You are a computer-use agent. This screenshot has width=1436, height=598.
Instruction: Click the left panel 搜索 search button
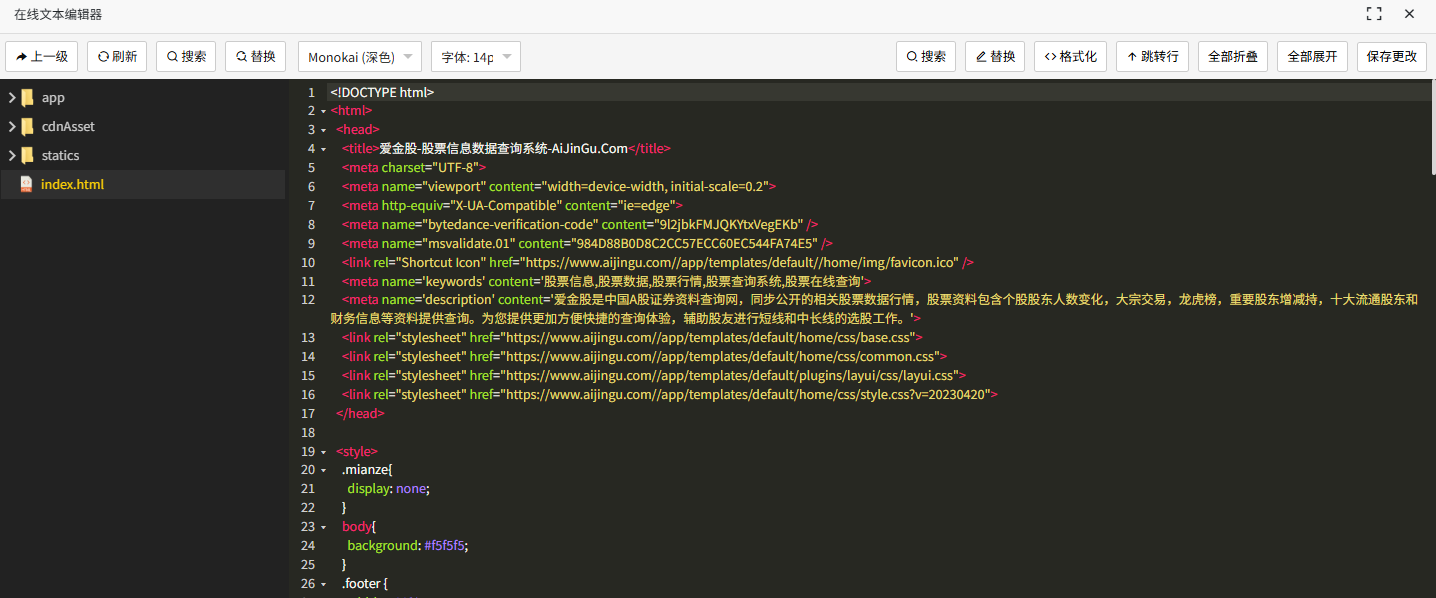(x=186, y=57)
